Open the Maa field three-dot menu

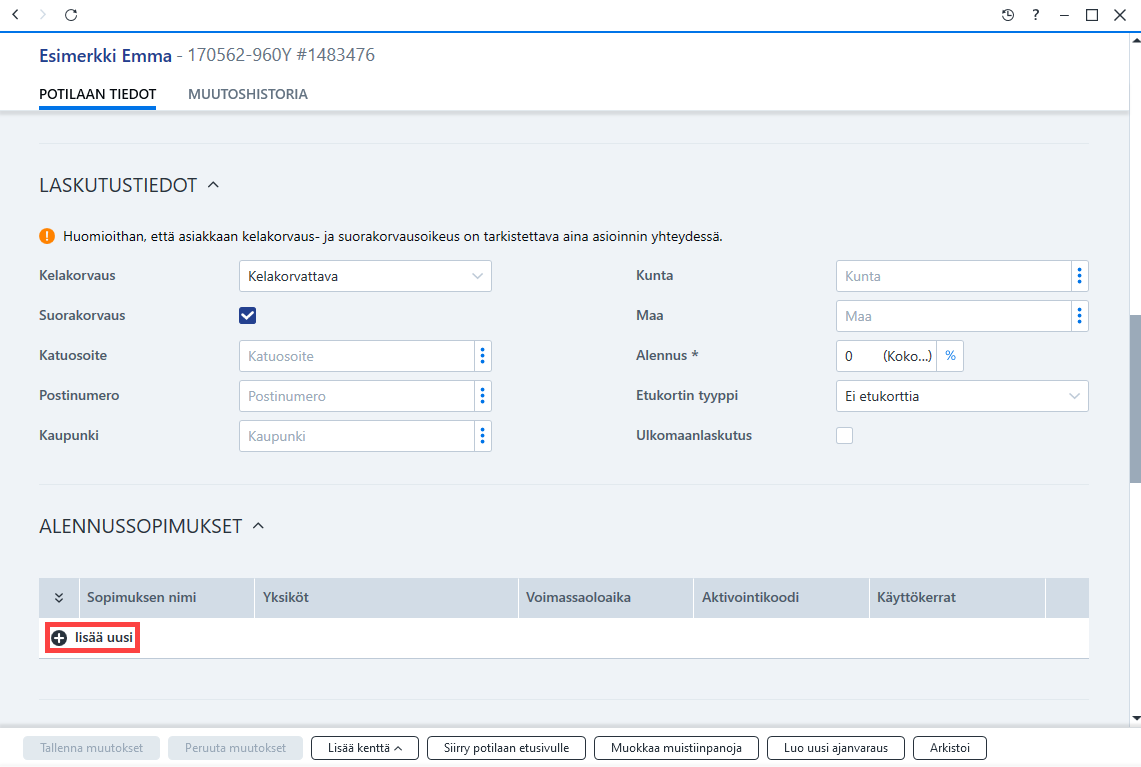pyautogui.click(x=1079, y=316)
